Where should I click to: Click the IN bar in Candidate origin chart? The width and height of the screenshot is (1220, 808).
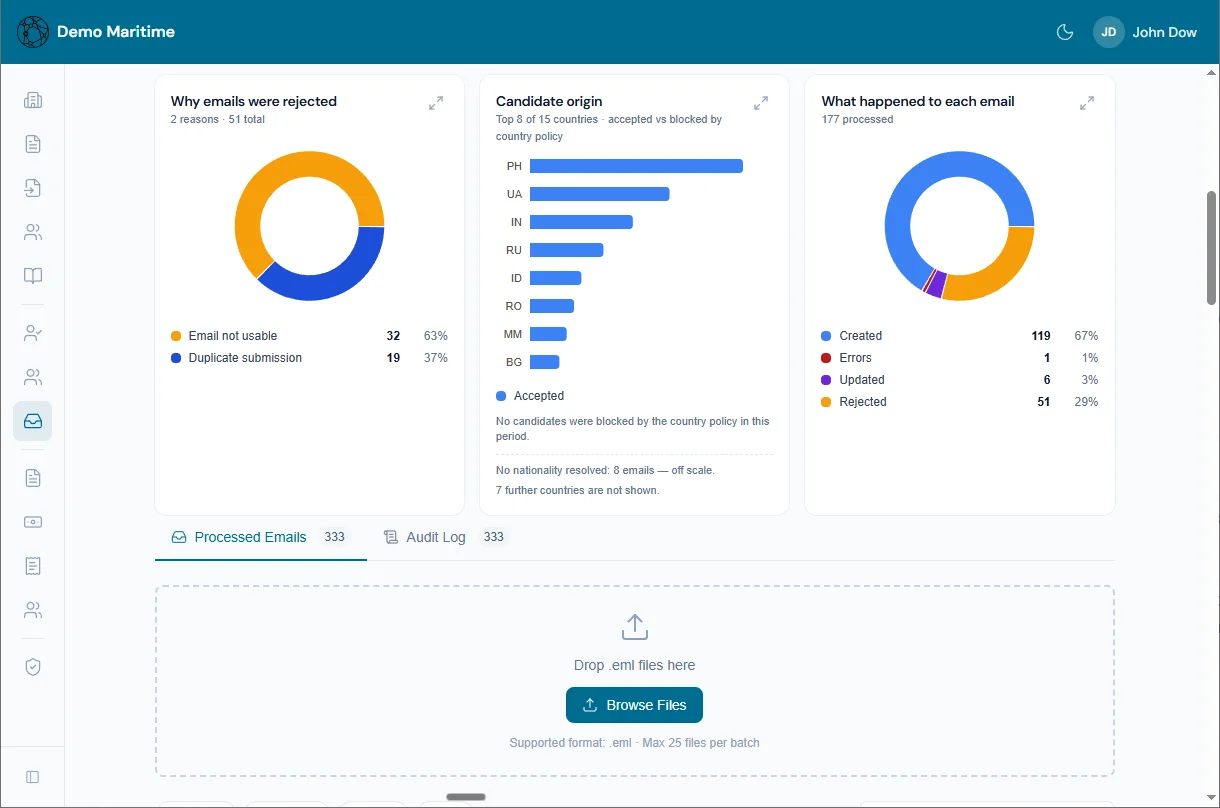(x=581, y=222)
